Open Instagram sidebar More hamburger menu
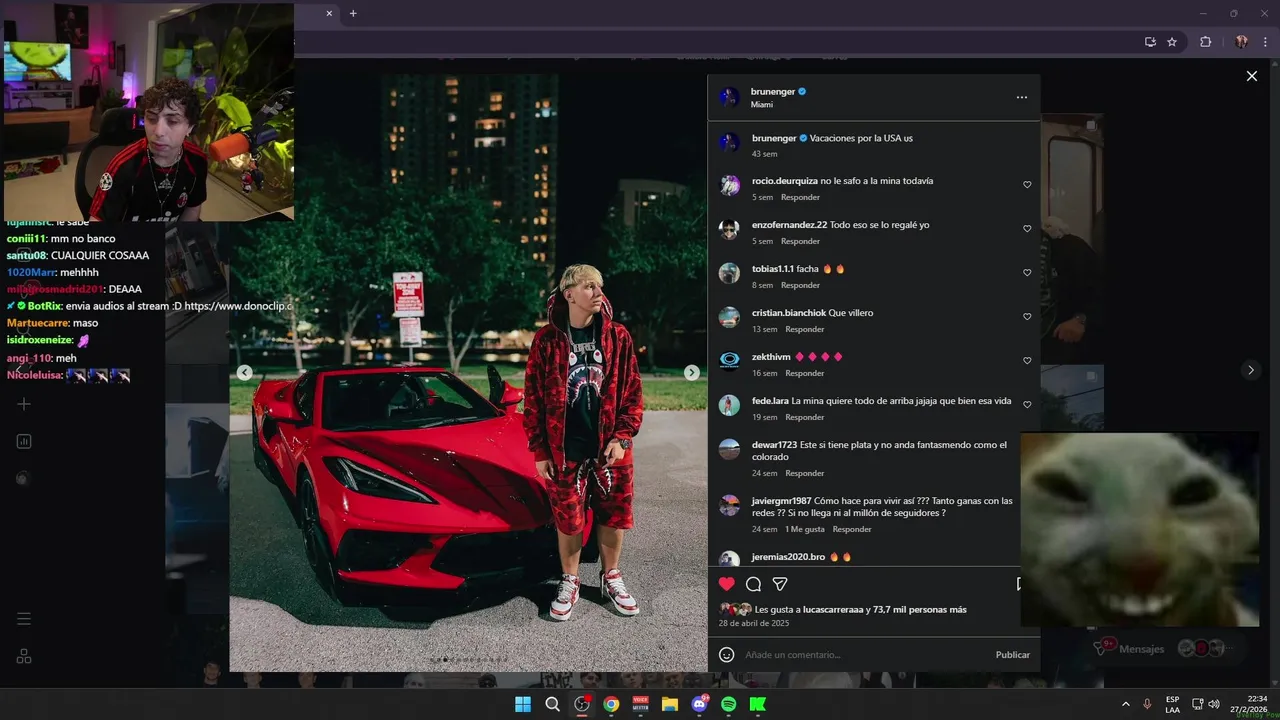Viewport: 1280px width, 720px height. click(24, 619)
